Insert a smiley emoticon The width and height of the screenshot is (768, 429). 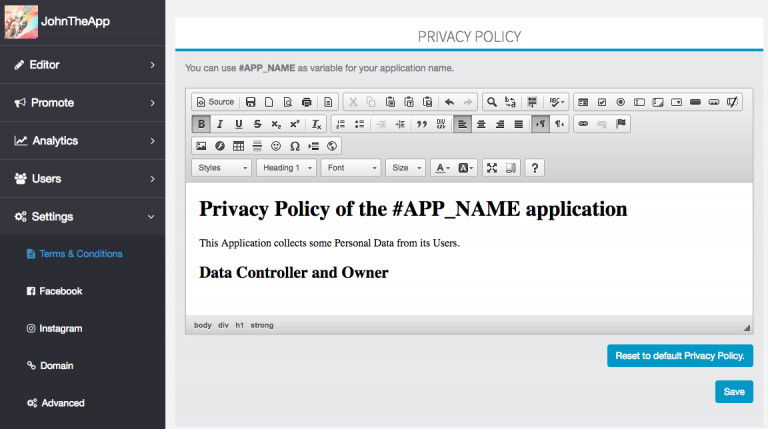pos(276,146)
